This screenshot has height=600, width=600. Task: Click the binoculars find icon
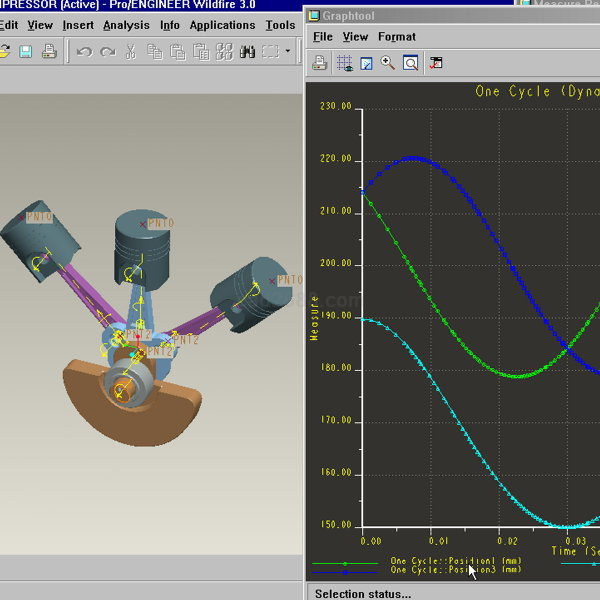point(223,51)
